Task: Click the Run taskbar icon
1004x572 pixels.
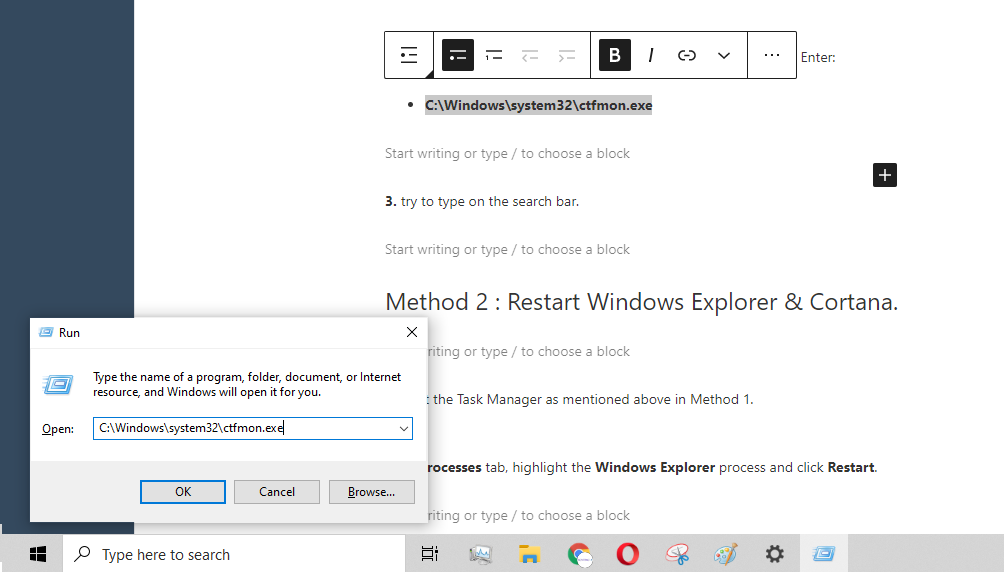Action: click(x=823, y=554)
